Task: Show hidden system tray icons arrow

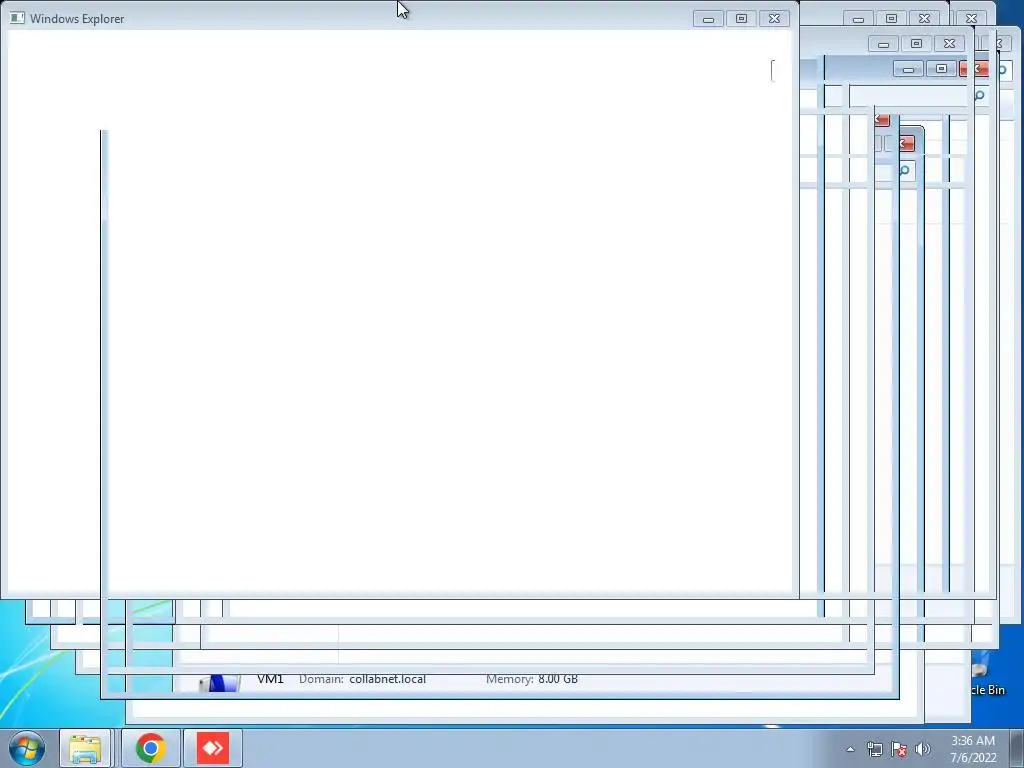Action: point(850,749)
